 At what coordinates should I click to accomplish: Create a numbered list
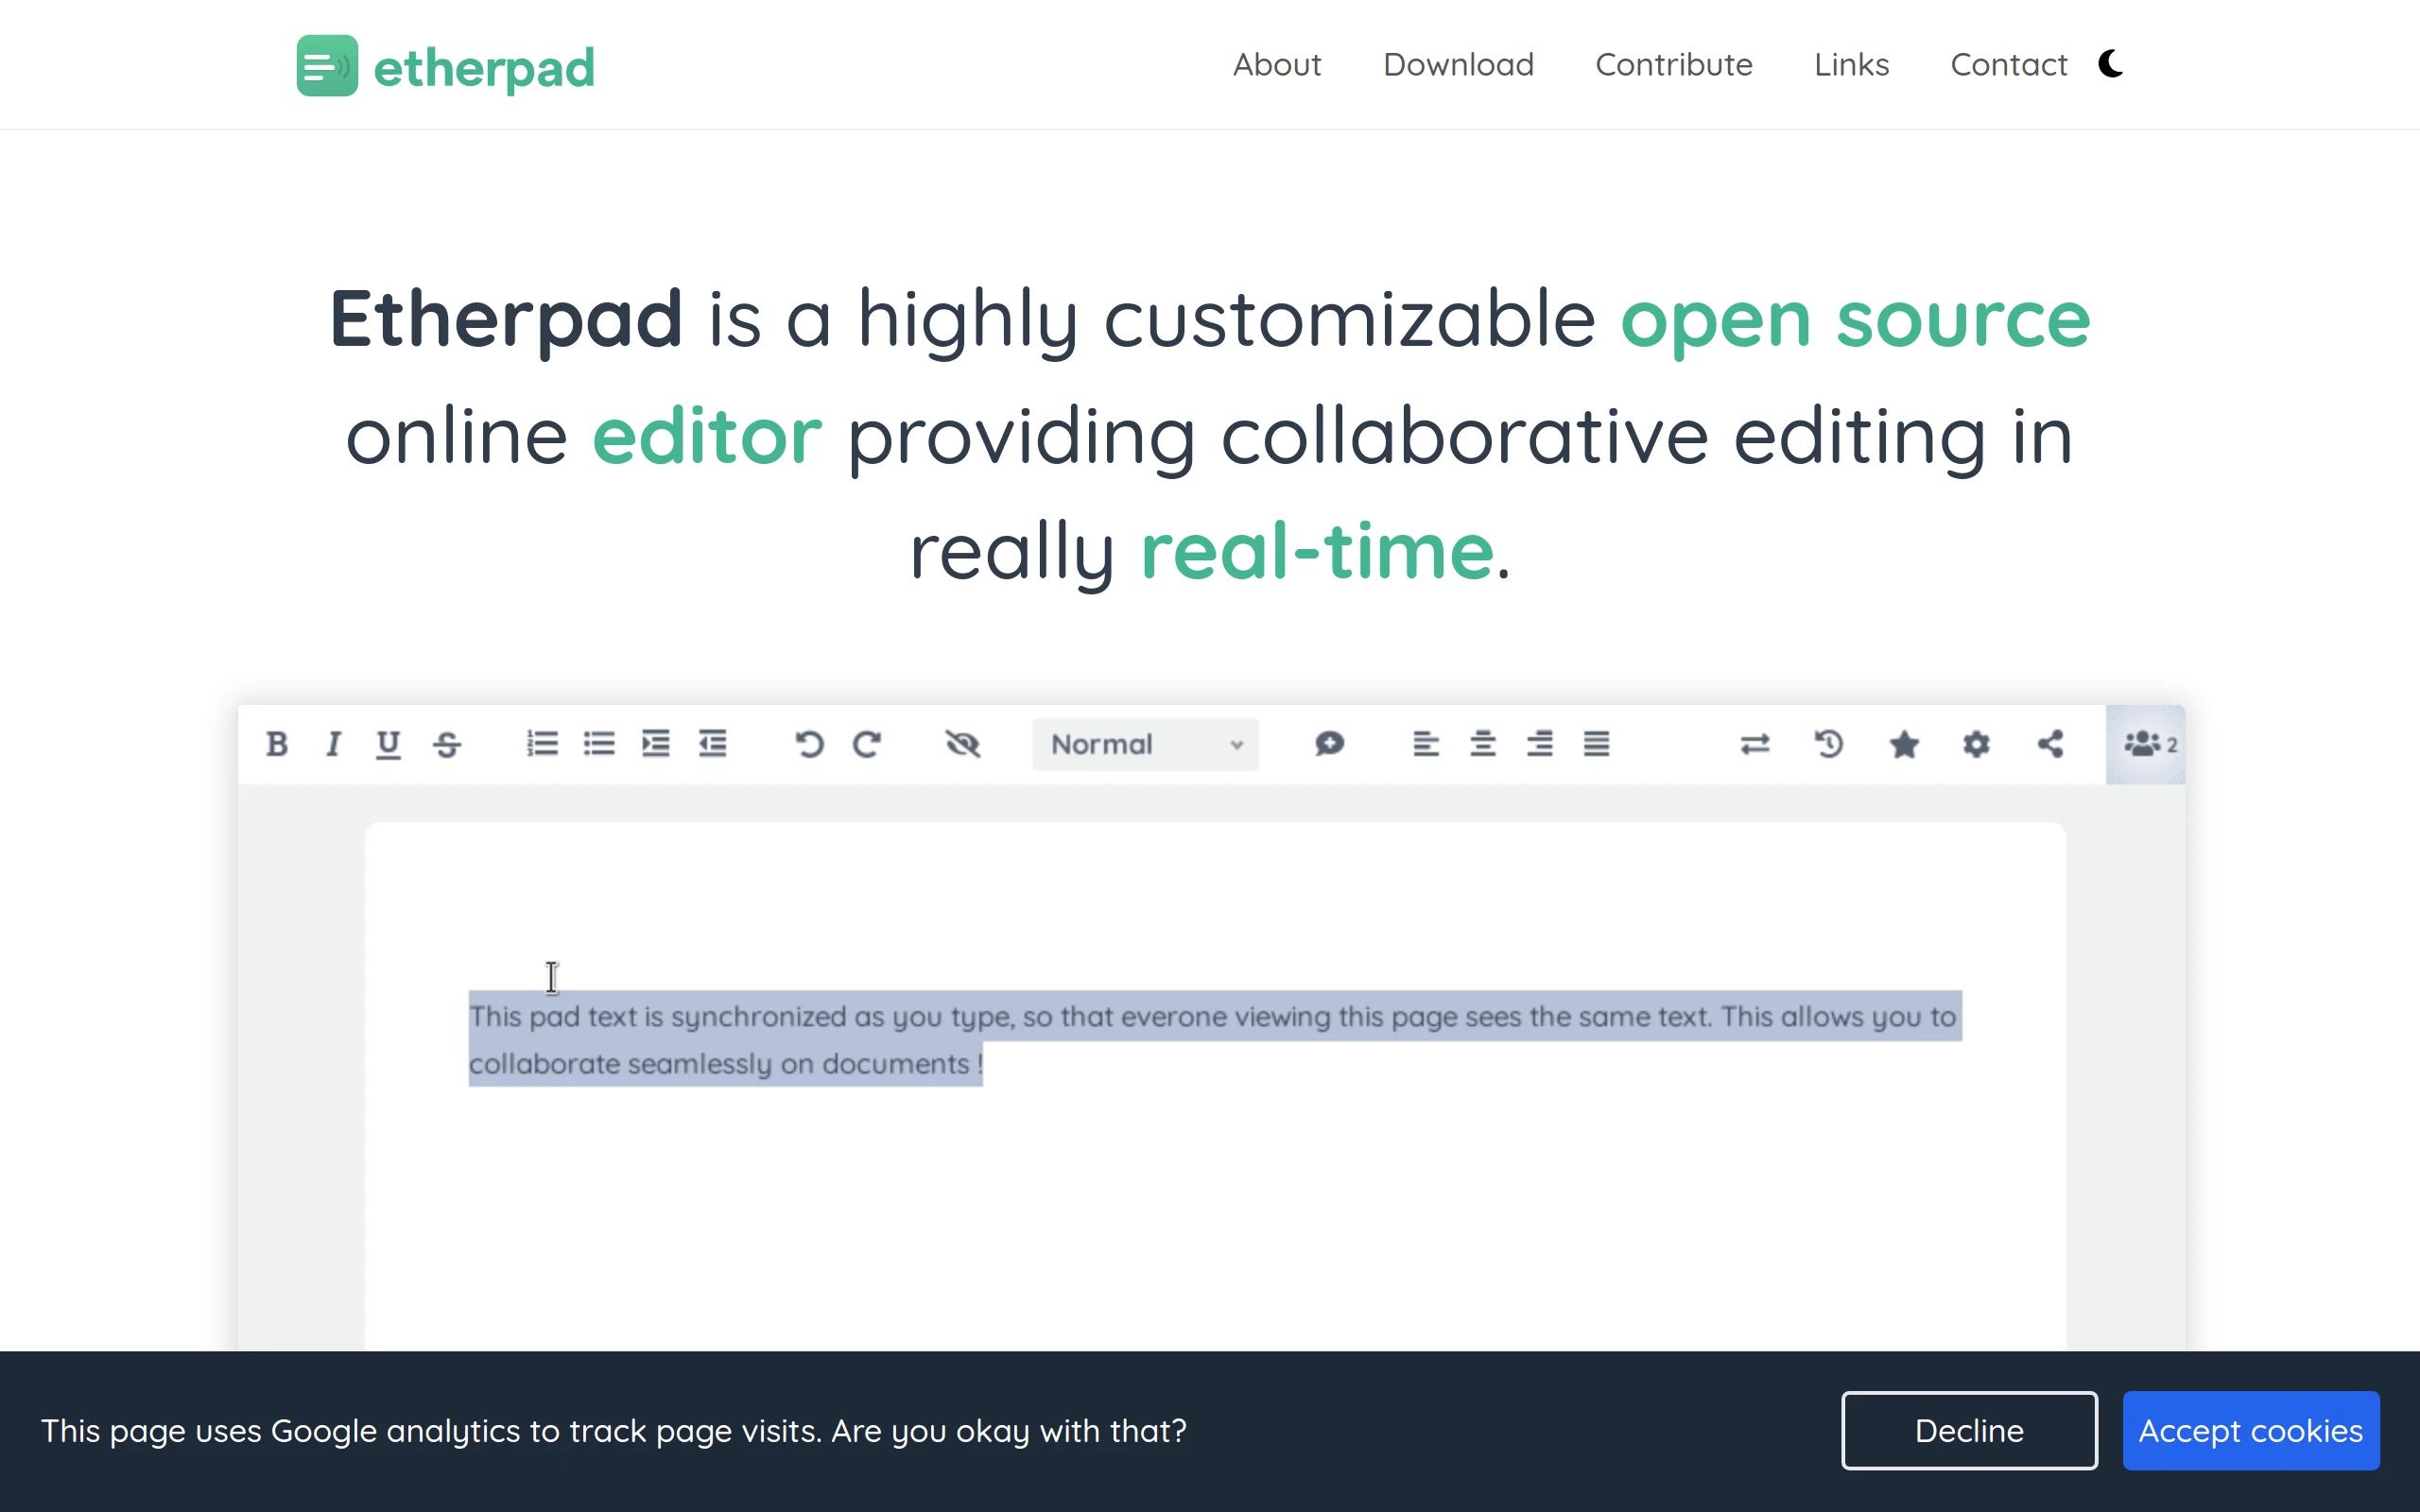point(541,744)
